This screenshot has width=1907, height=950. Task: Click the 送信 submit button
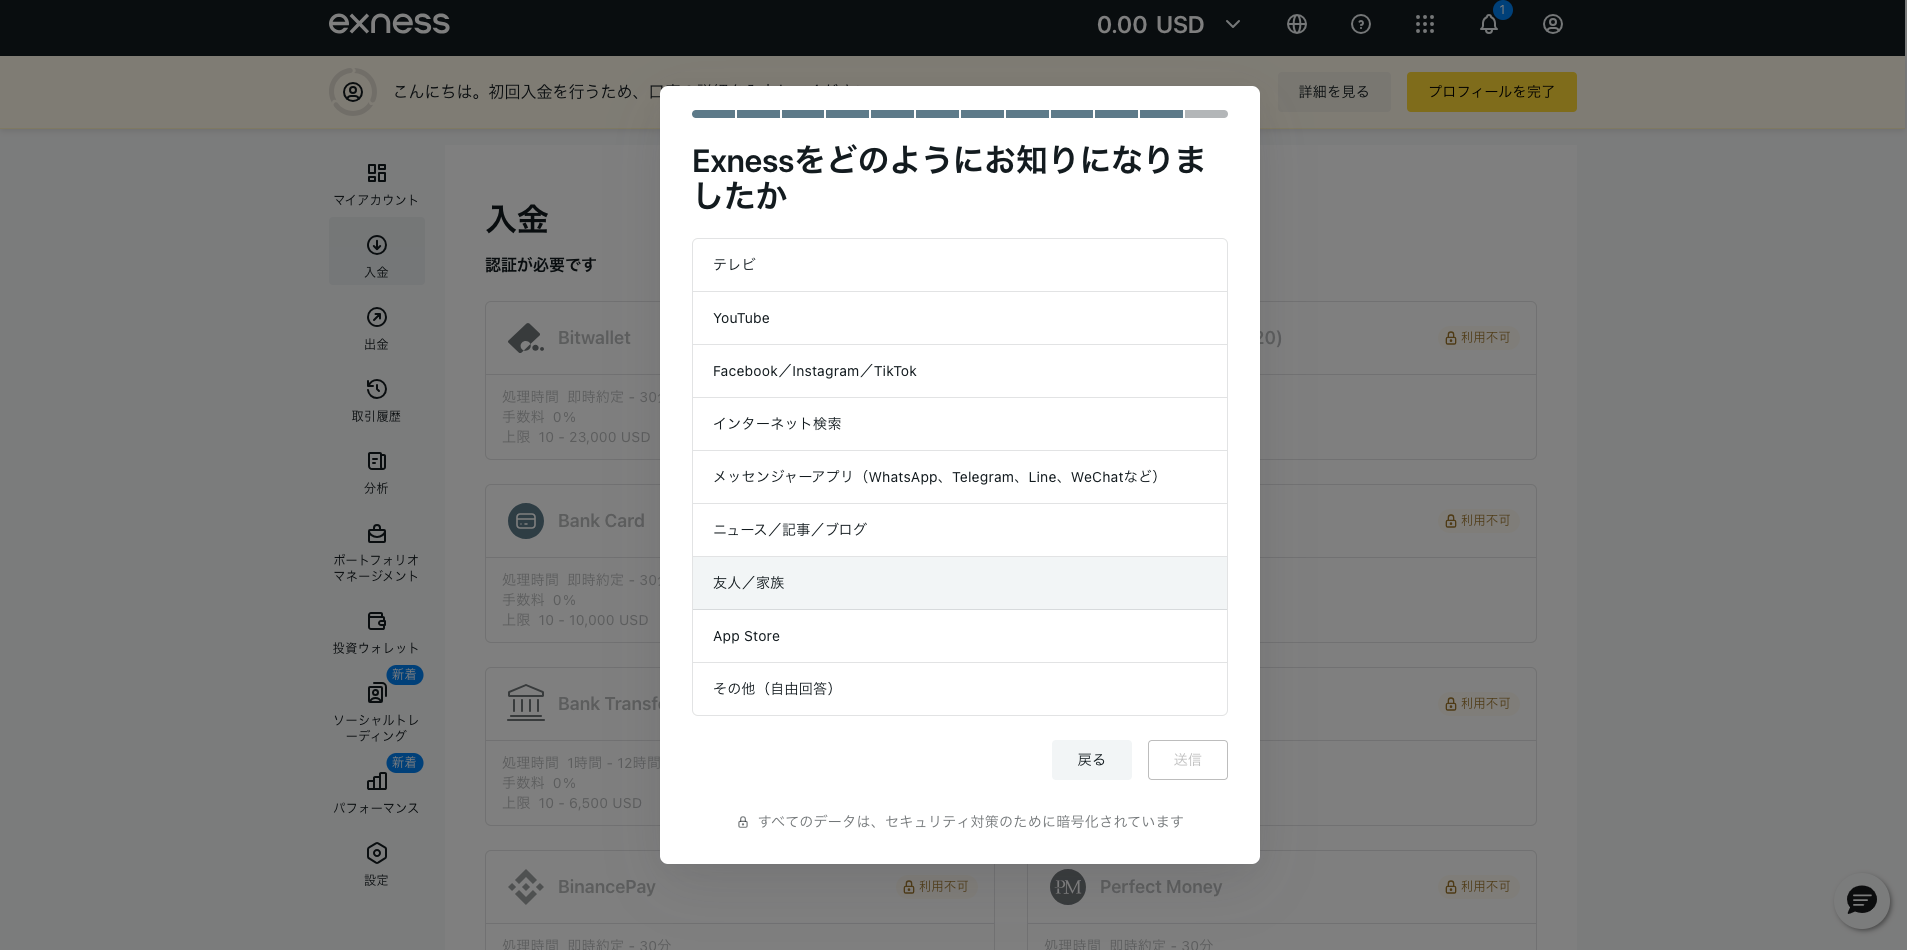tap(1187, 760)
